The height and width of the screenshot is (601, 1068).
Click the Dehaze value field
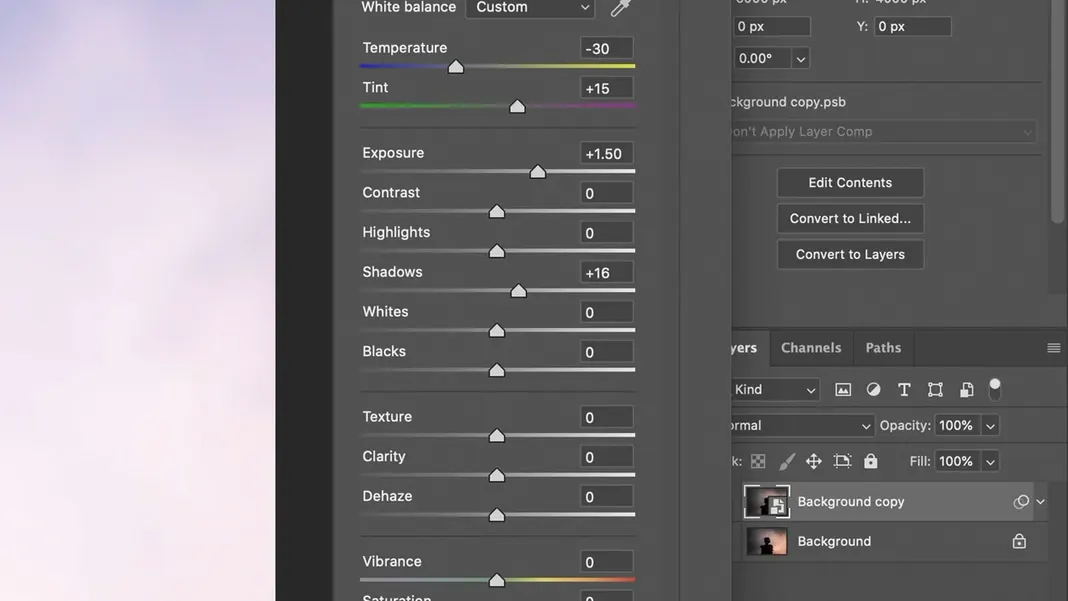606,497
